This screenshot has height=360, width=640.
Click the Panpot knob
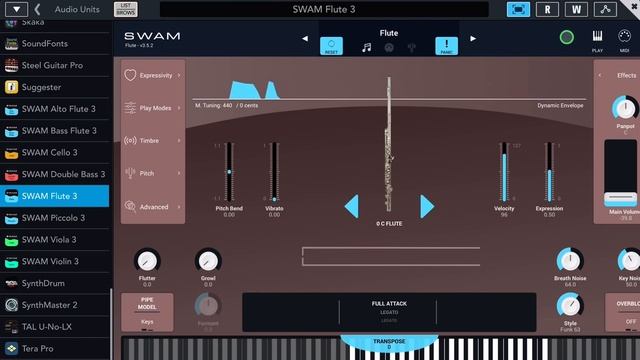(x=625, y=108)
